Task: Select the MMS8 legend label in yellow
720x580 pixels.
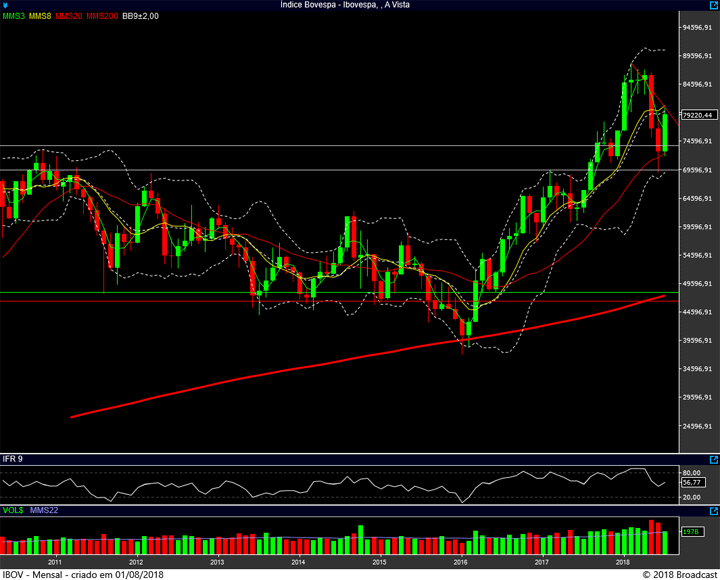Action: point(41,17)
